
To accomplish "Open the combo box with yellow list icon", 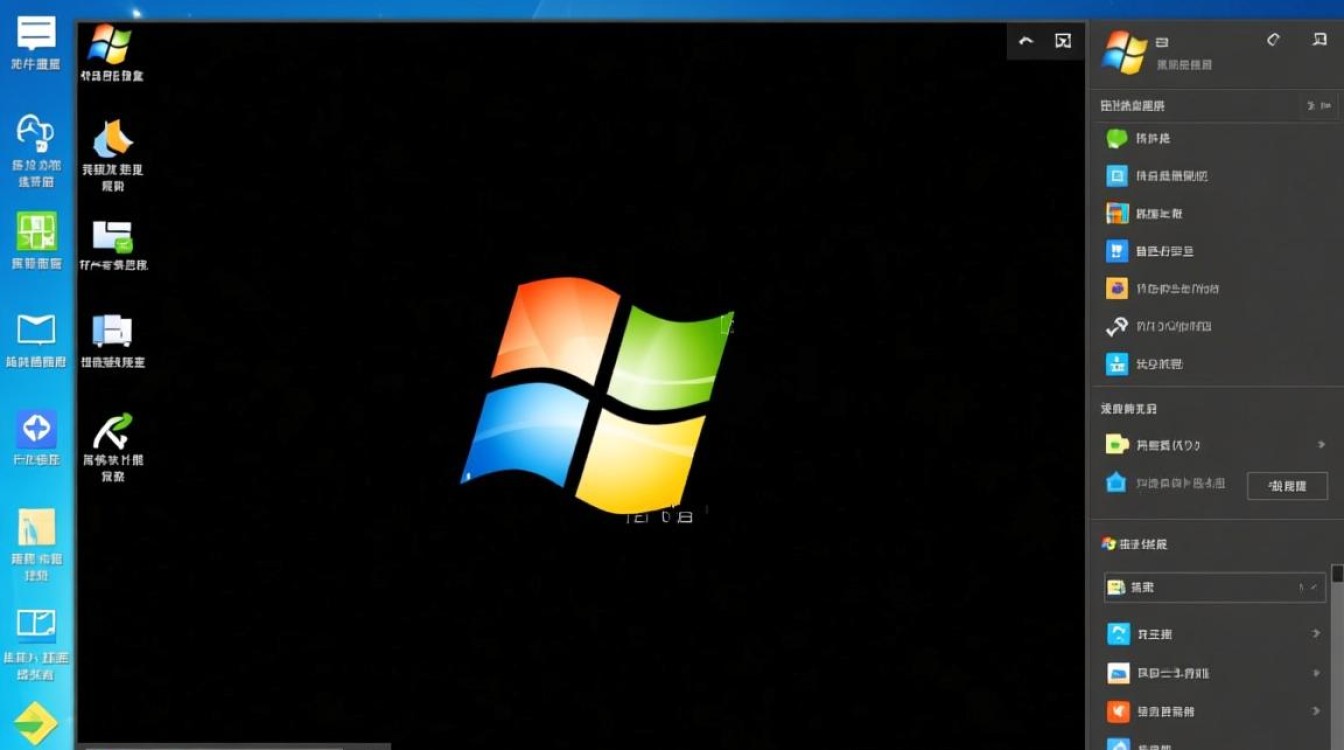I will coord(1214,588).
